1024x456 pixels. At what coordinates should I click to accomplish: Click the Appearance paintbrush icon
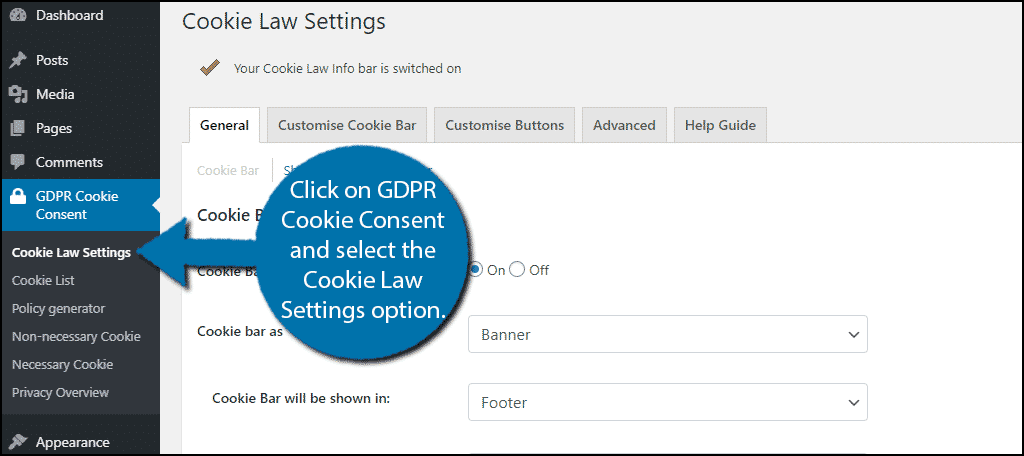tap(18, 442)
